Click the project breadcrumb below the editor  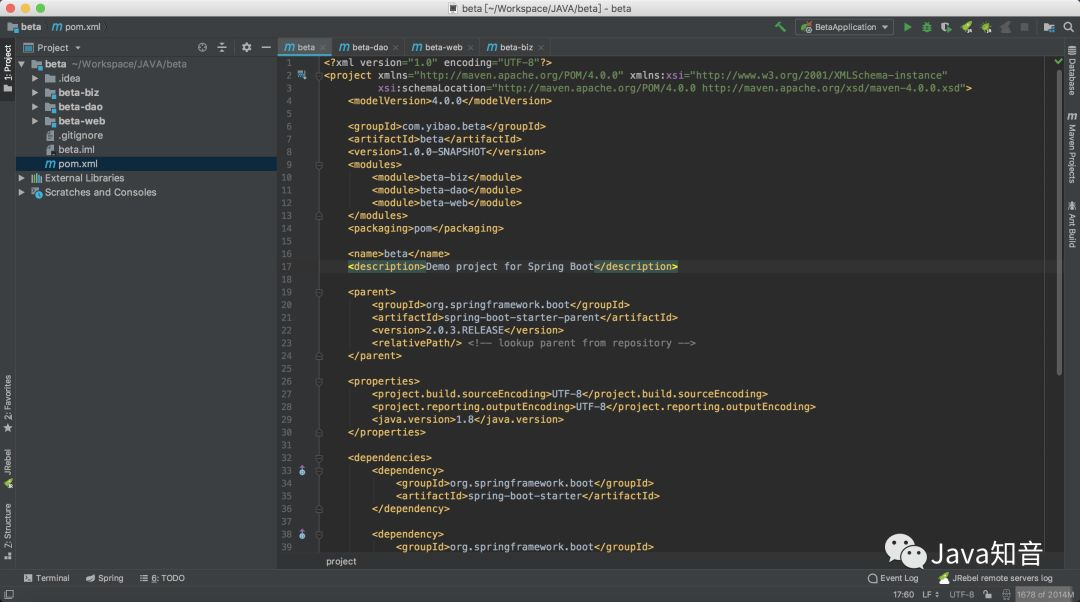click(x=341, y=561)
